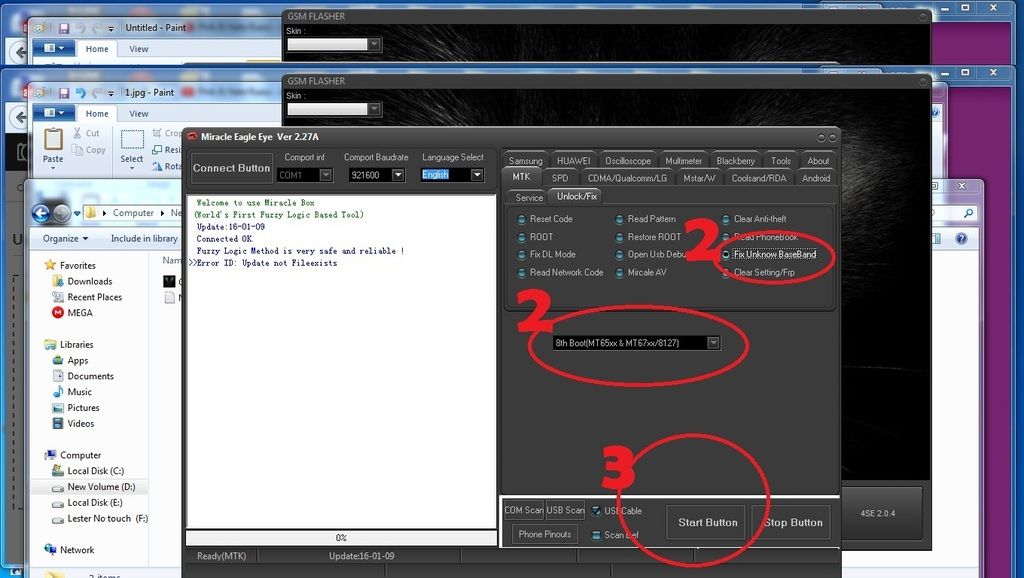The width and height of the screenshot is (1024, 578).
Task: Select the ROOT radio option
Action: pos(521,238)
